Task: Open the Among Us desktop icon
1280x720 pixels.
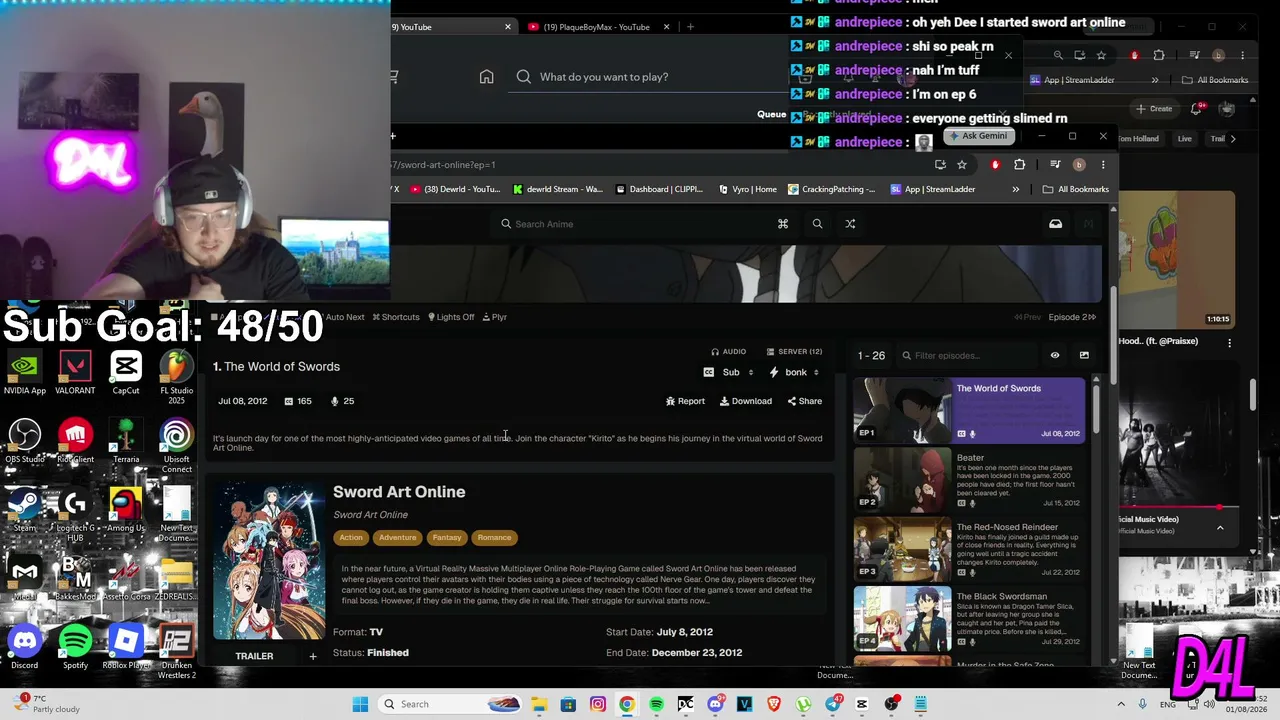Action: pos(126,508)
